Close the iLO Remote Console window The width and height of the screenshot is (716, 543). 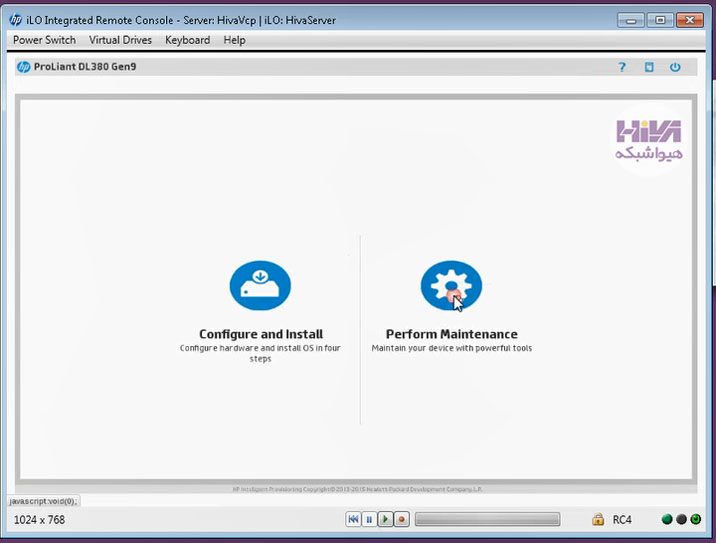point(690,20)
